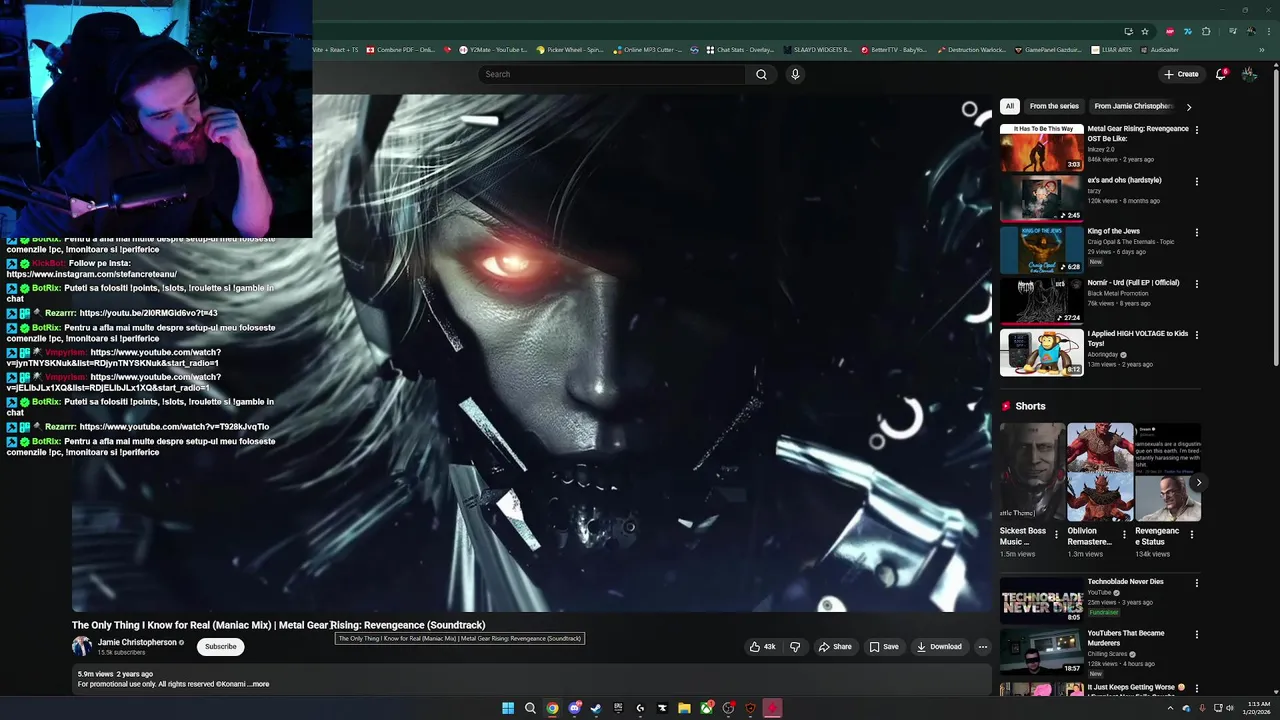This screenshot has width=1280, height=720.
Task: Dislike the video with the thumbs-down icon
Action: pos(795,647)
